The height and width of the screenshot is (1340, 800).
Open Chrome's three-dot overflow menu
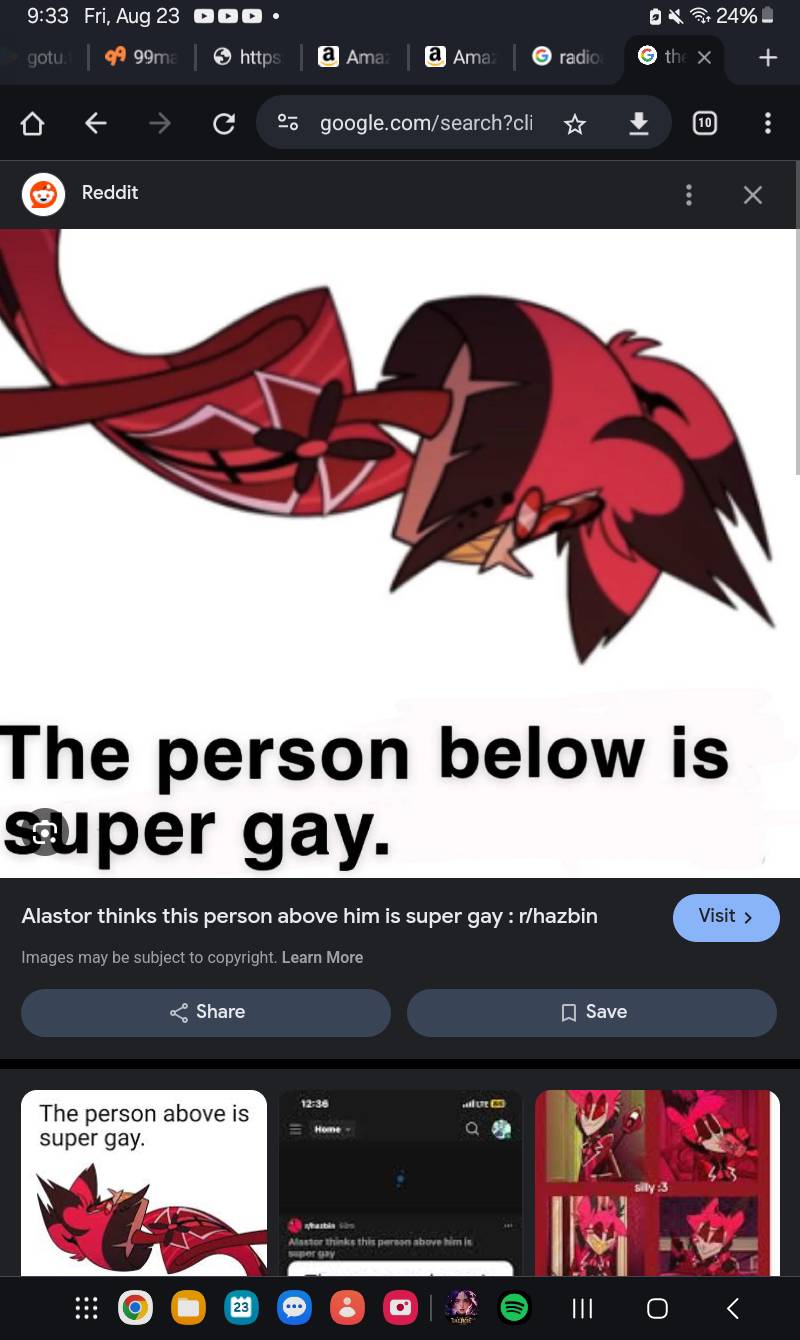coord(767,123)
